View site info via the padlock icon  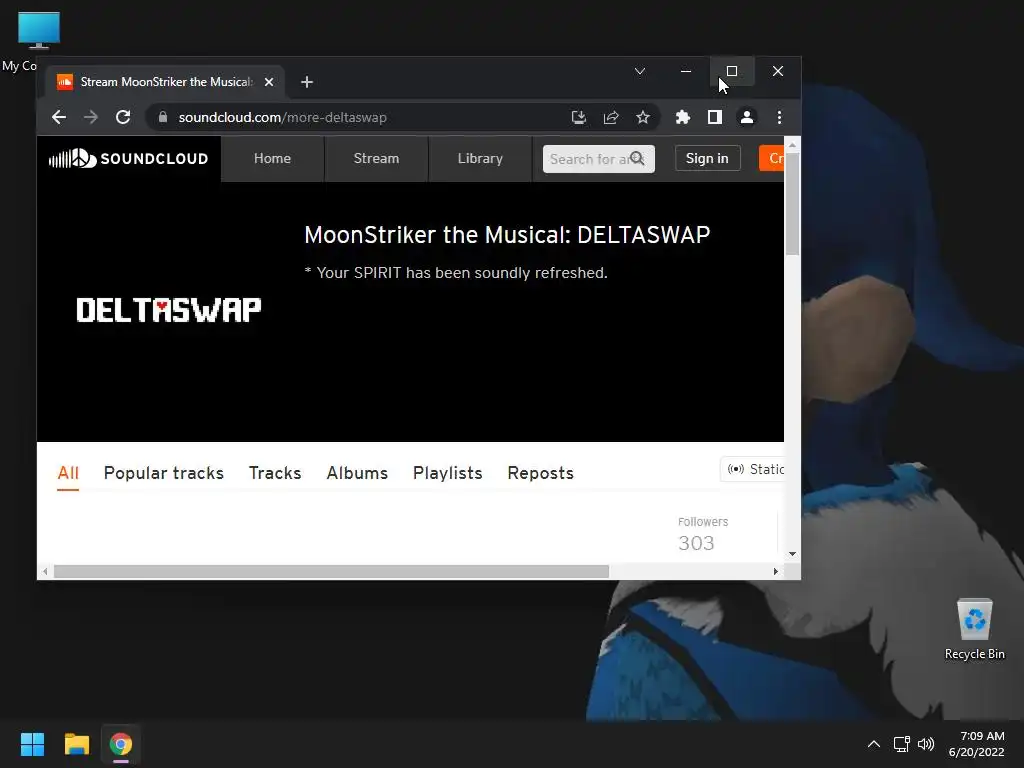[x=163, y=118]
